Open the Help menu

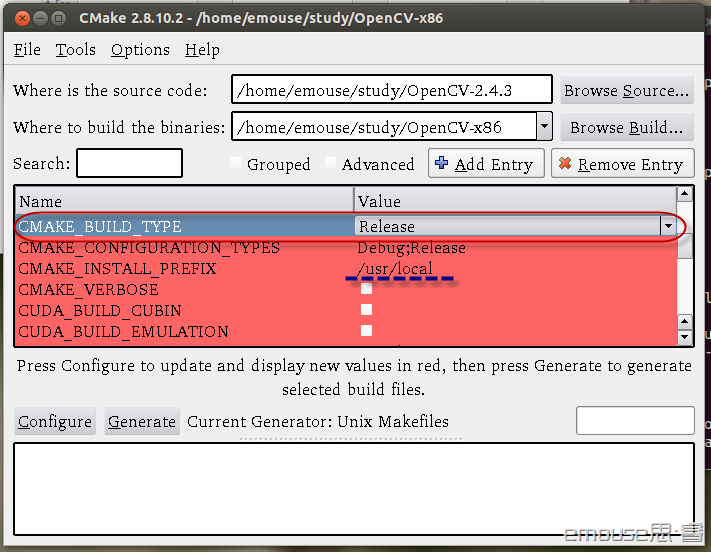click(x=202, y=50)
